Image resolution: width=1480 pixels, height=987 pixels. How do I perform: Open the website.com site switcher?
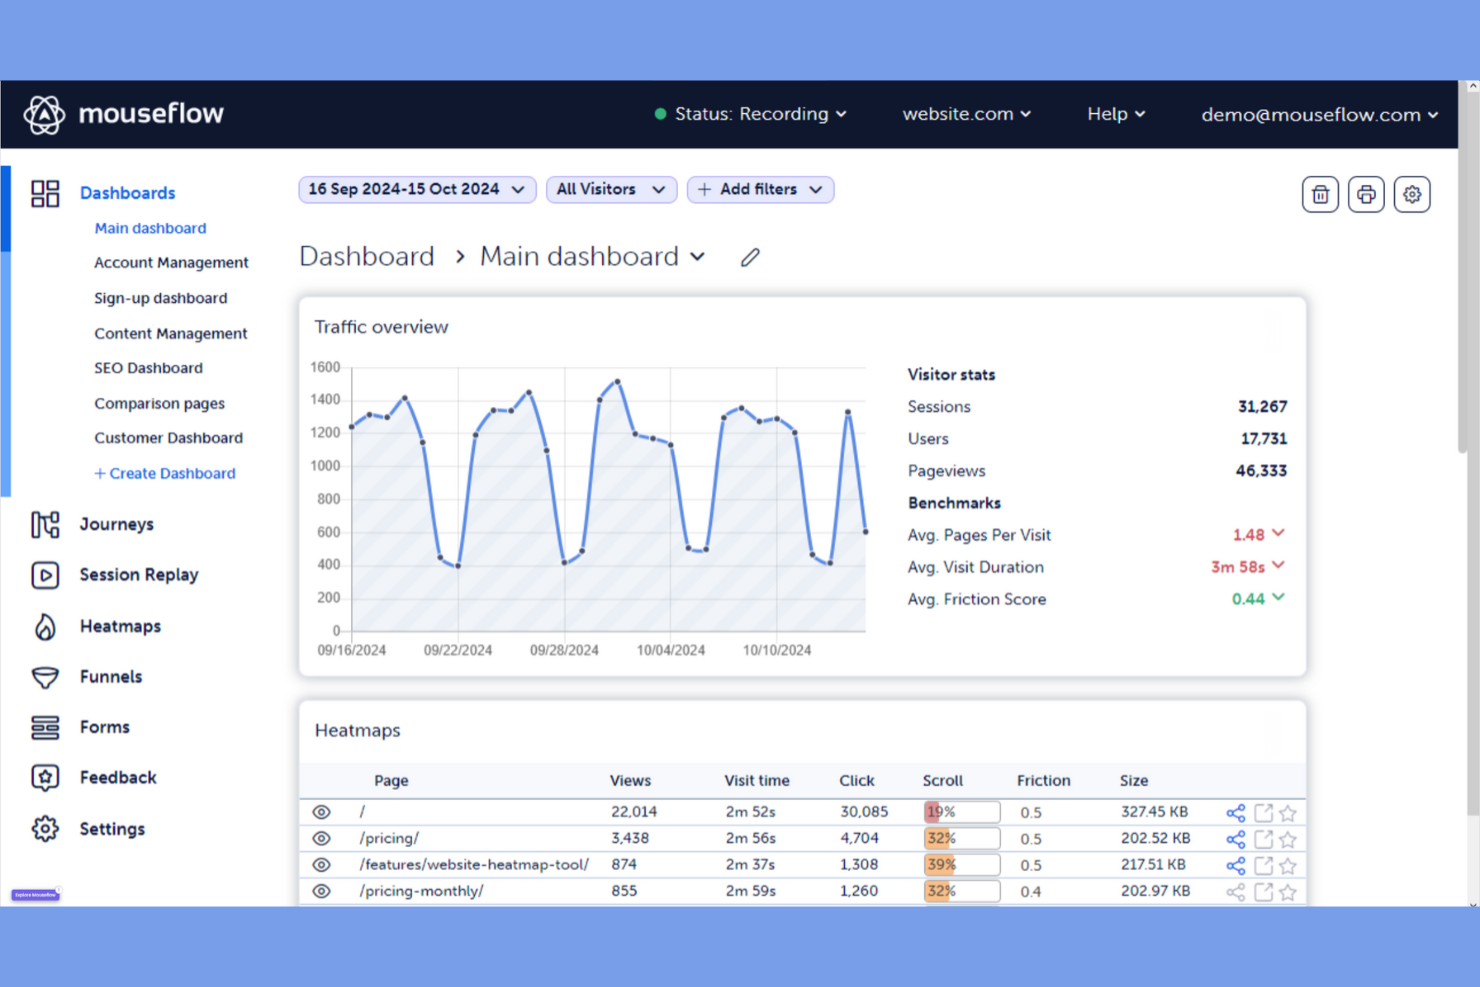[964, 114]
